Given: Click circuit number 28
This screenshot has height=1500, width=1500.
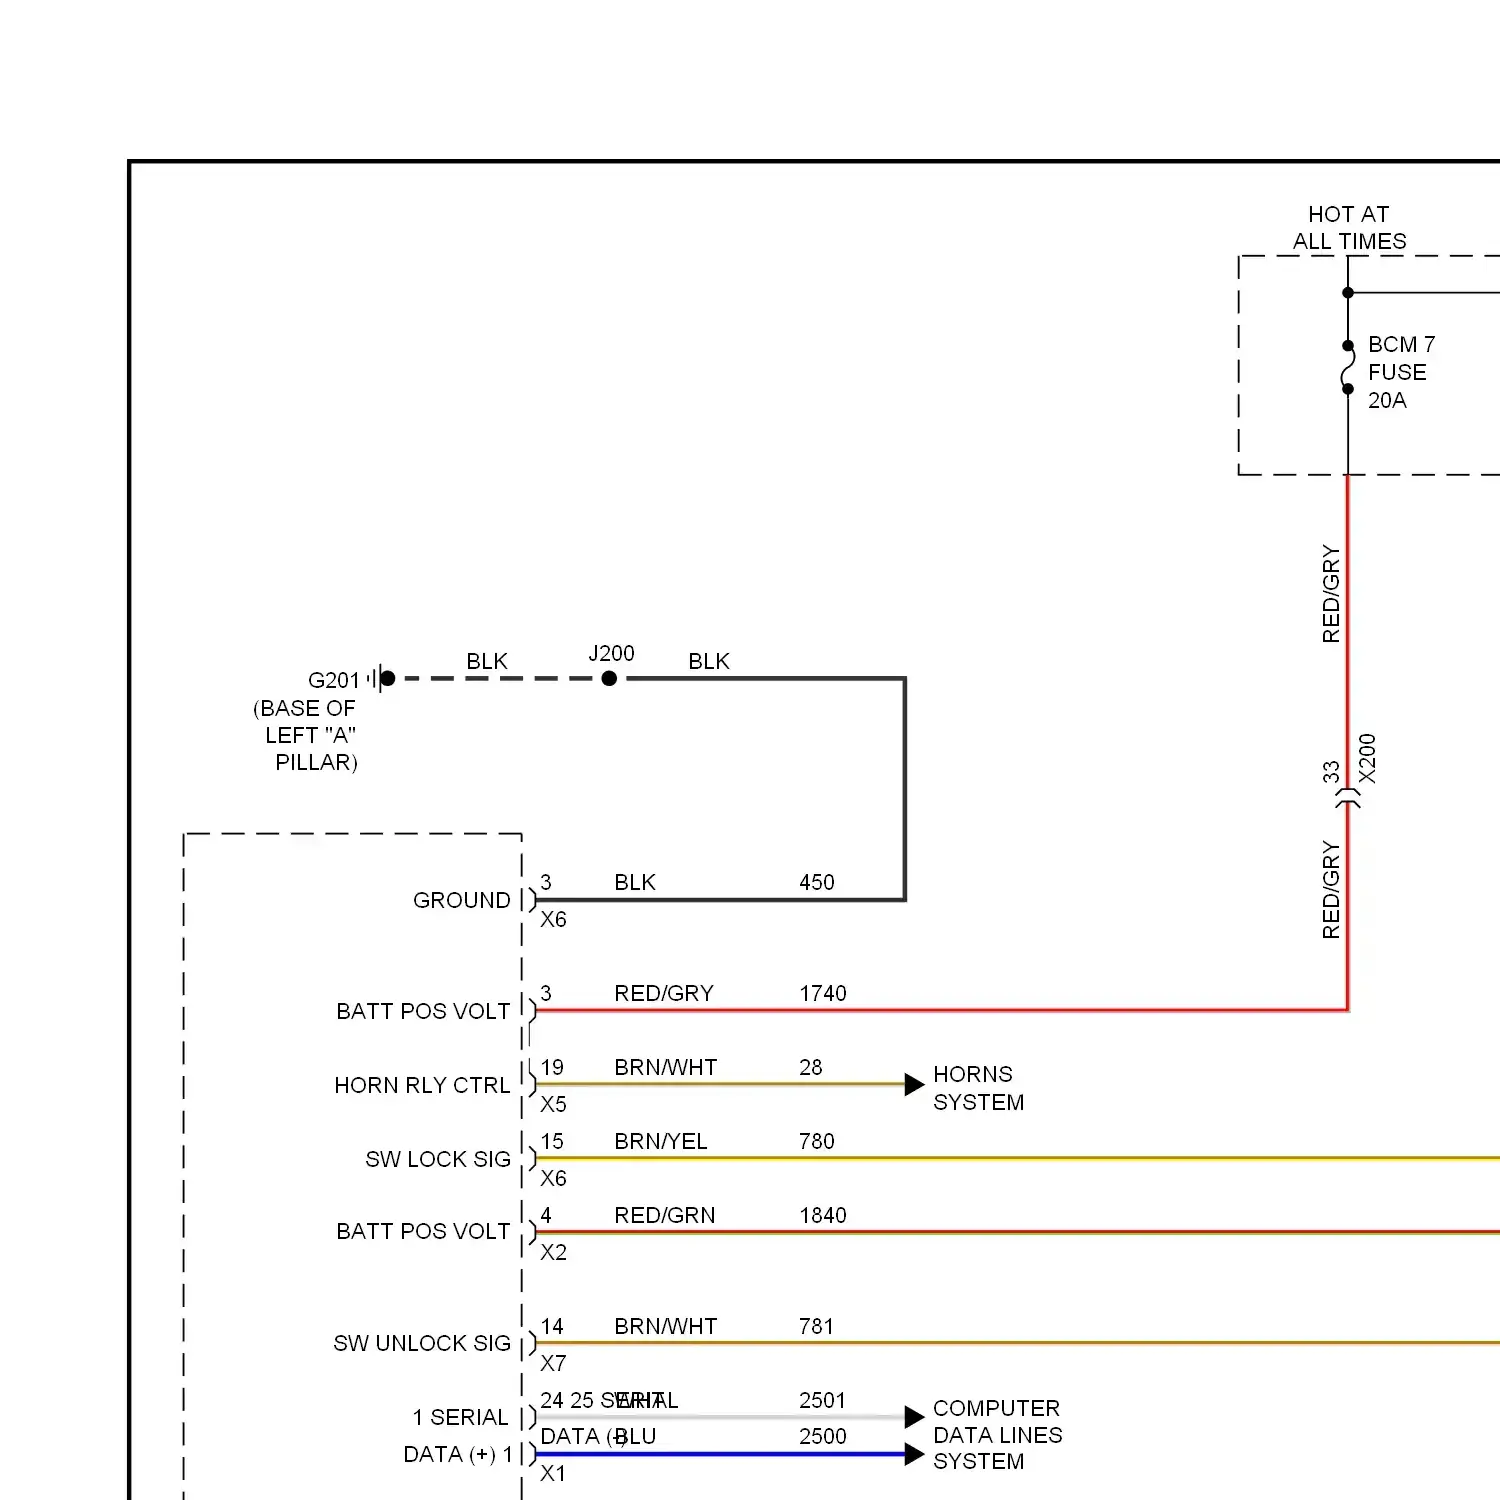Looking at the screenshot, I should click(811, 1067).
